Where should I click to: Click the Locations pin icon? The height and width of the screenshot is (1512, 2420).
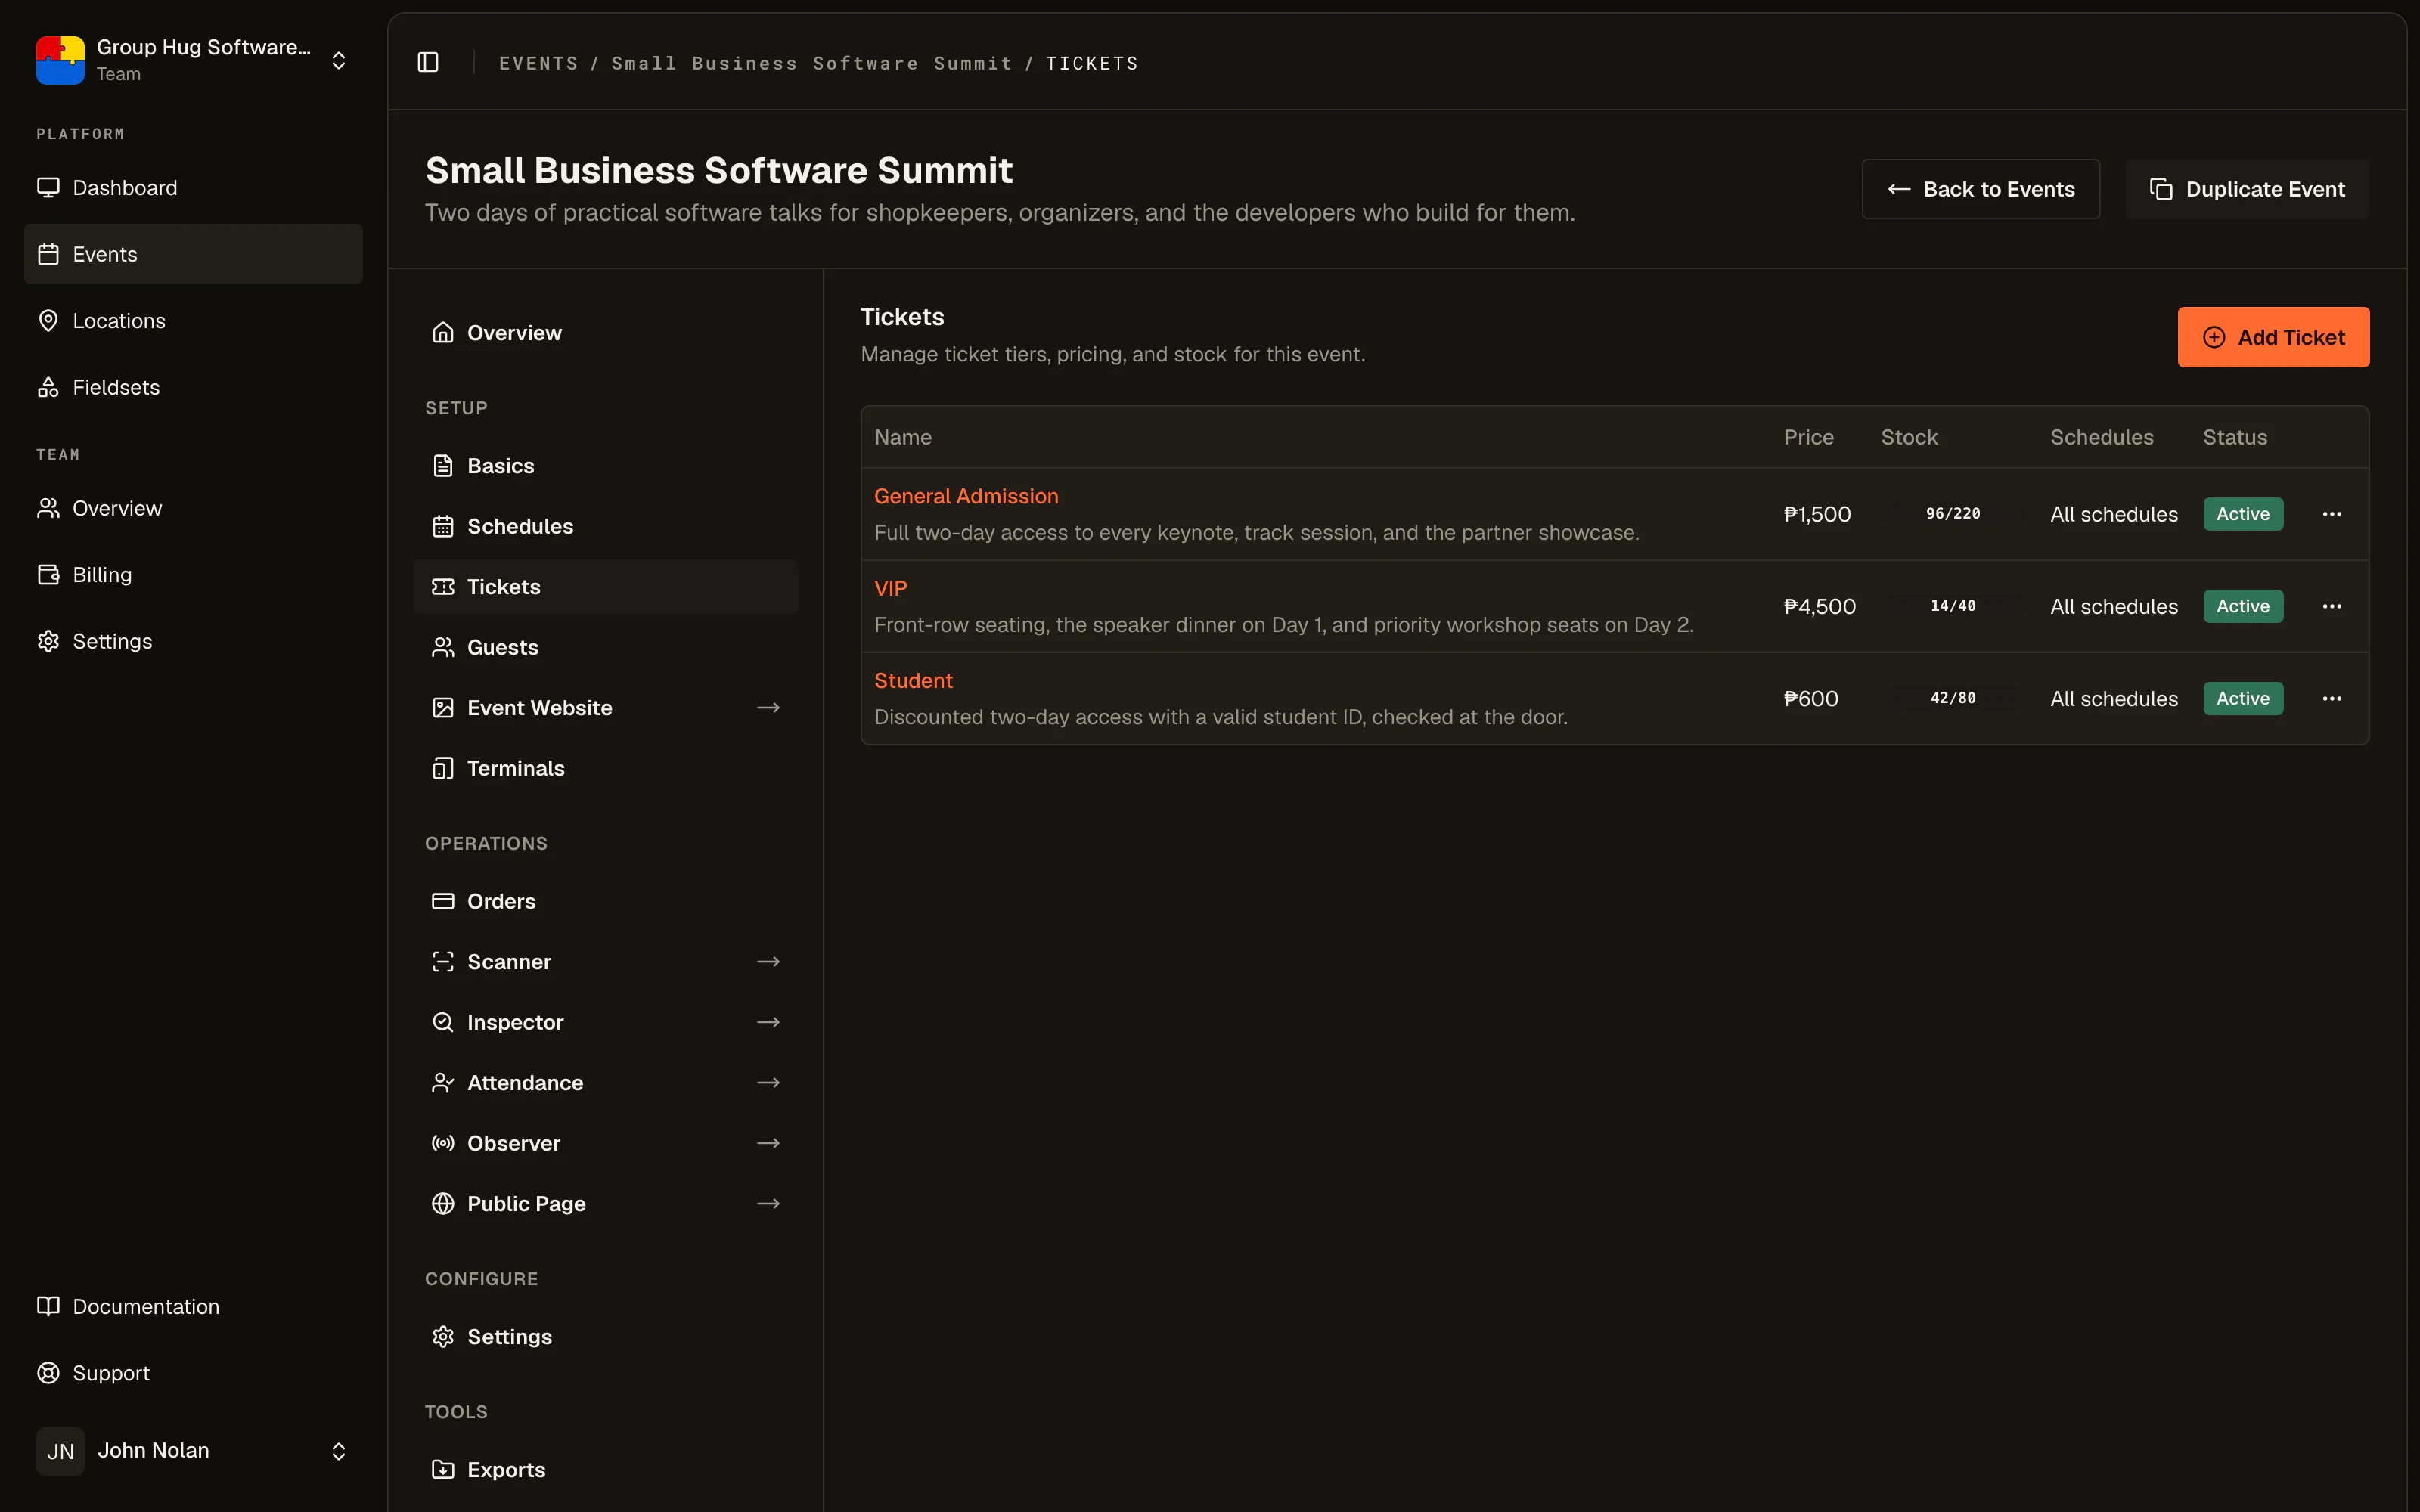48,321
